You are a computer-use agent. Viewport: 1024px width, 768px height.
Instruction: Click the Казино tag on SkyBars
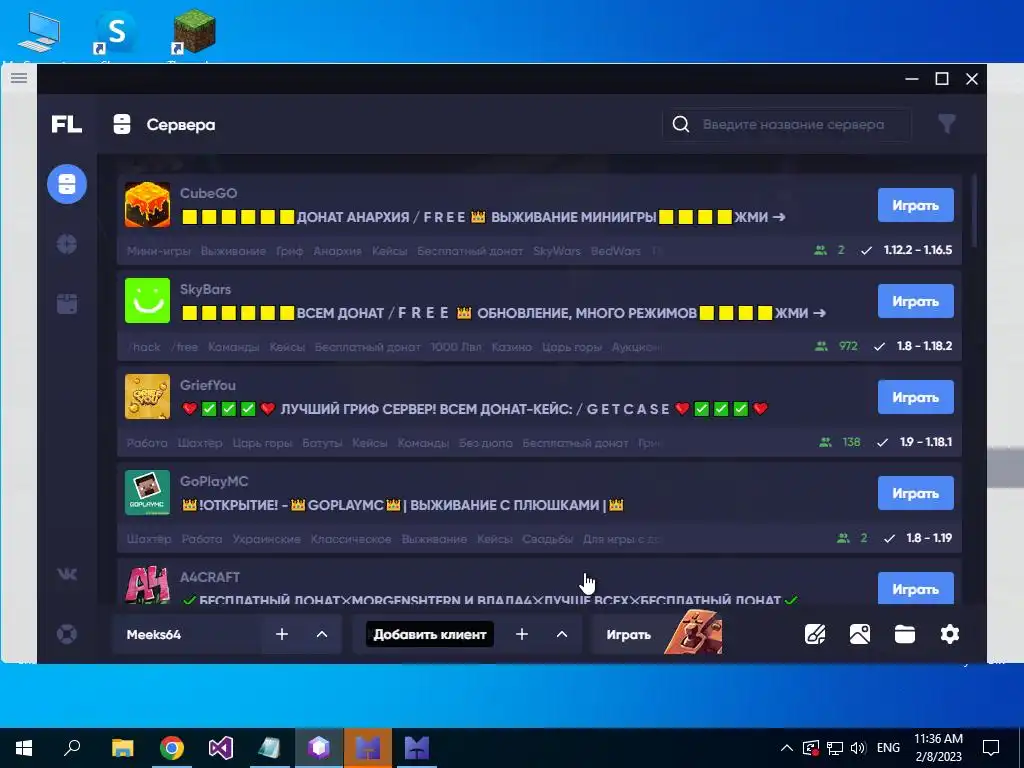[x=511, y=347]
